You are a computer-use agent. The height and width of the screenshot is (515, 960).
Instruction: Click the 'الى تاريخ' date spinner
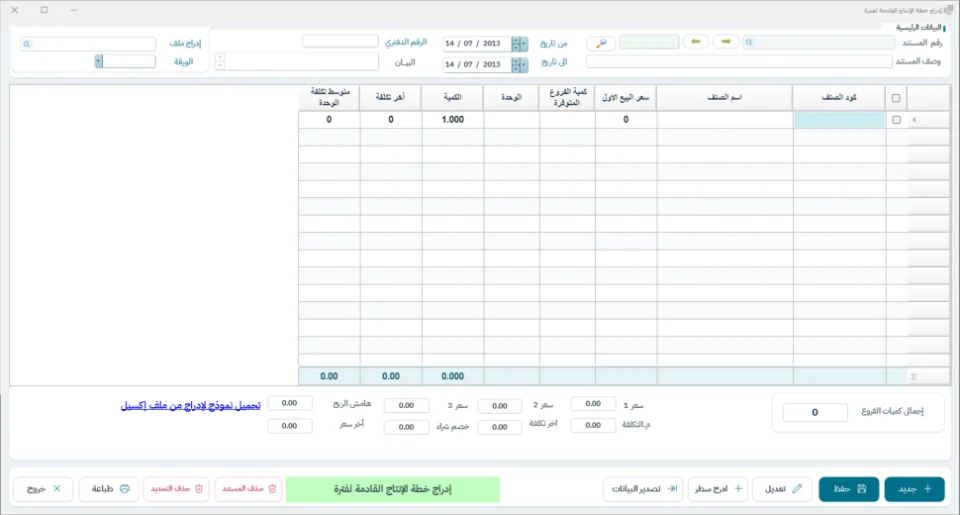click(516, 64)
